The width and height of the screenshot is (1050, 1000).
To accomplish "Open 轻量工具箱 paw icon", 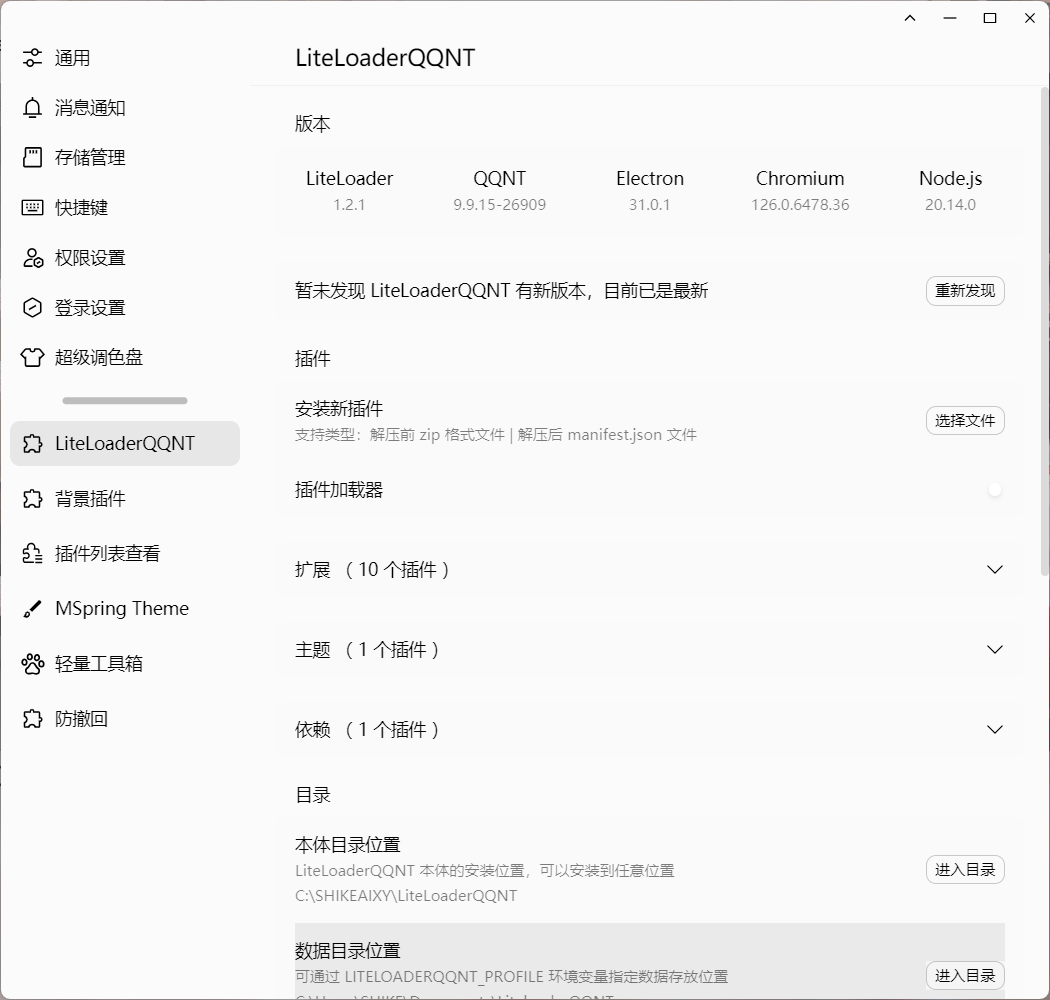I will [33, 664].
